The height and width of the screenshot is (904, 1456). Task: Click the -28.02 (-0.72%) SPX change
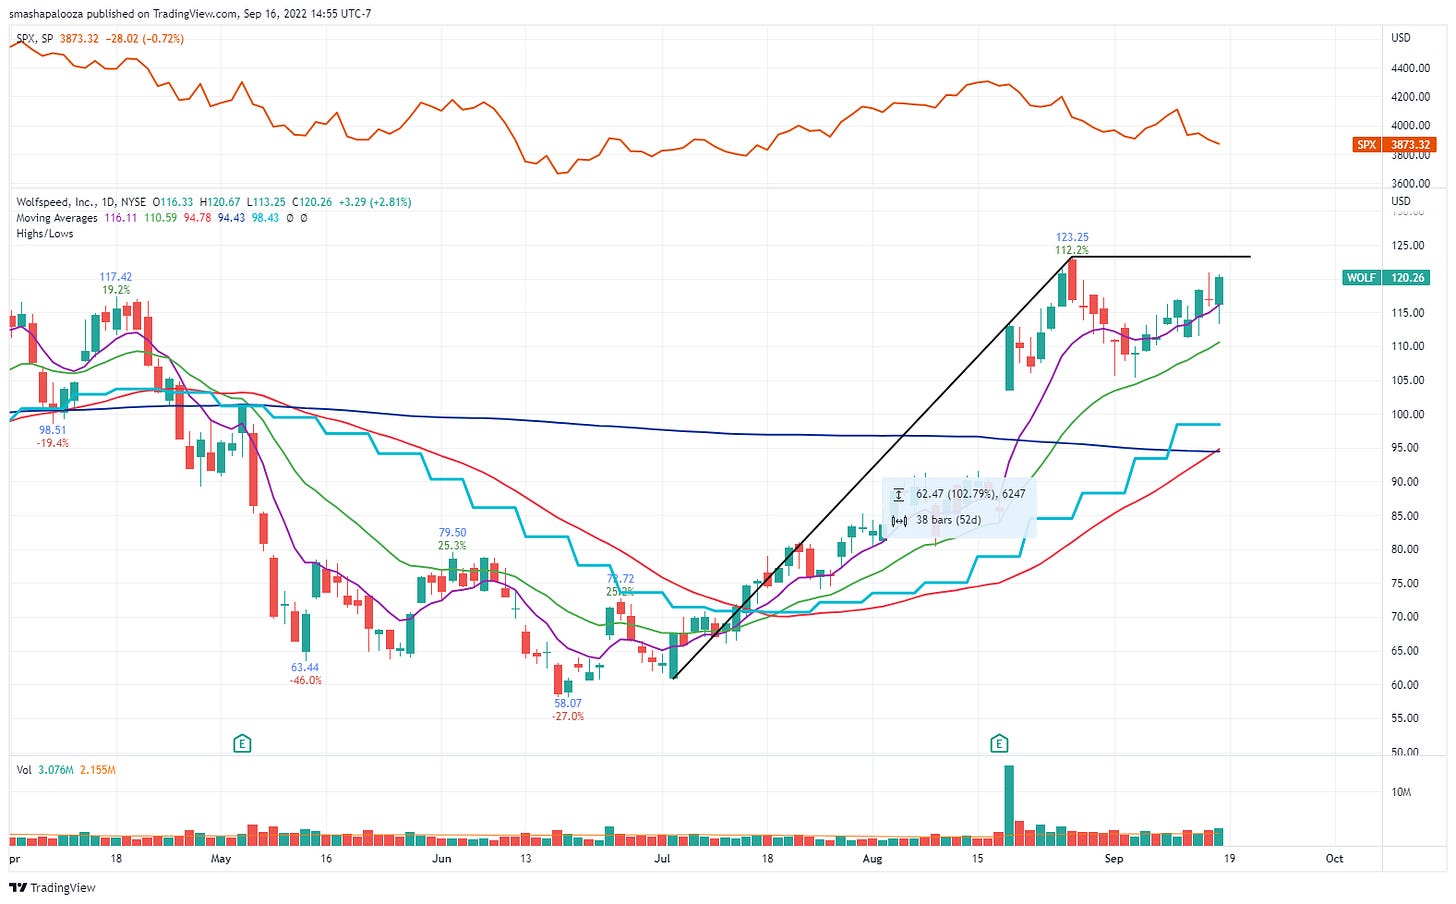(x=147, y=39)
